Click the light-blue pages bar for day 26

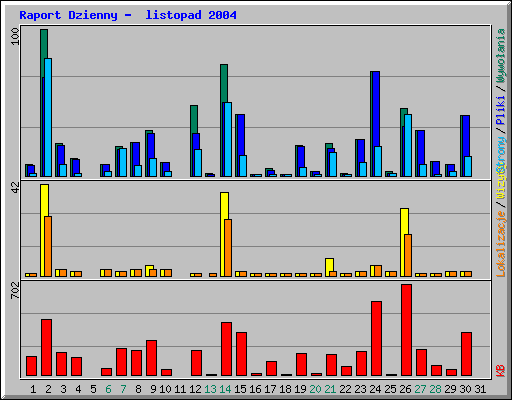[408, 145]
